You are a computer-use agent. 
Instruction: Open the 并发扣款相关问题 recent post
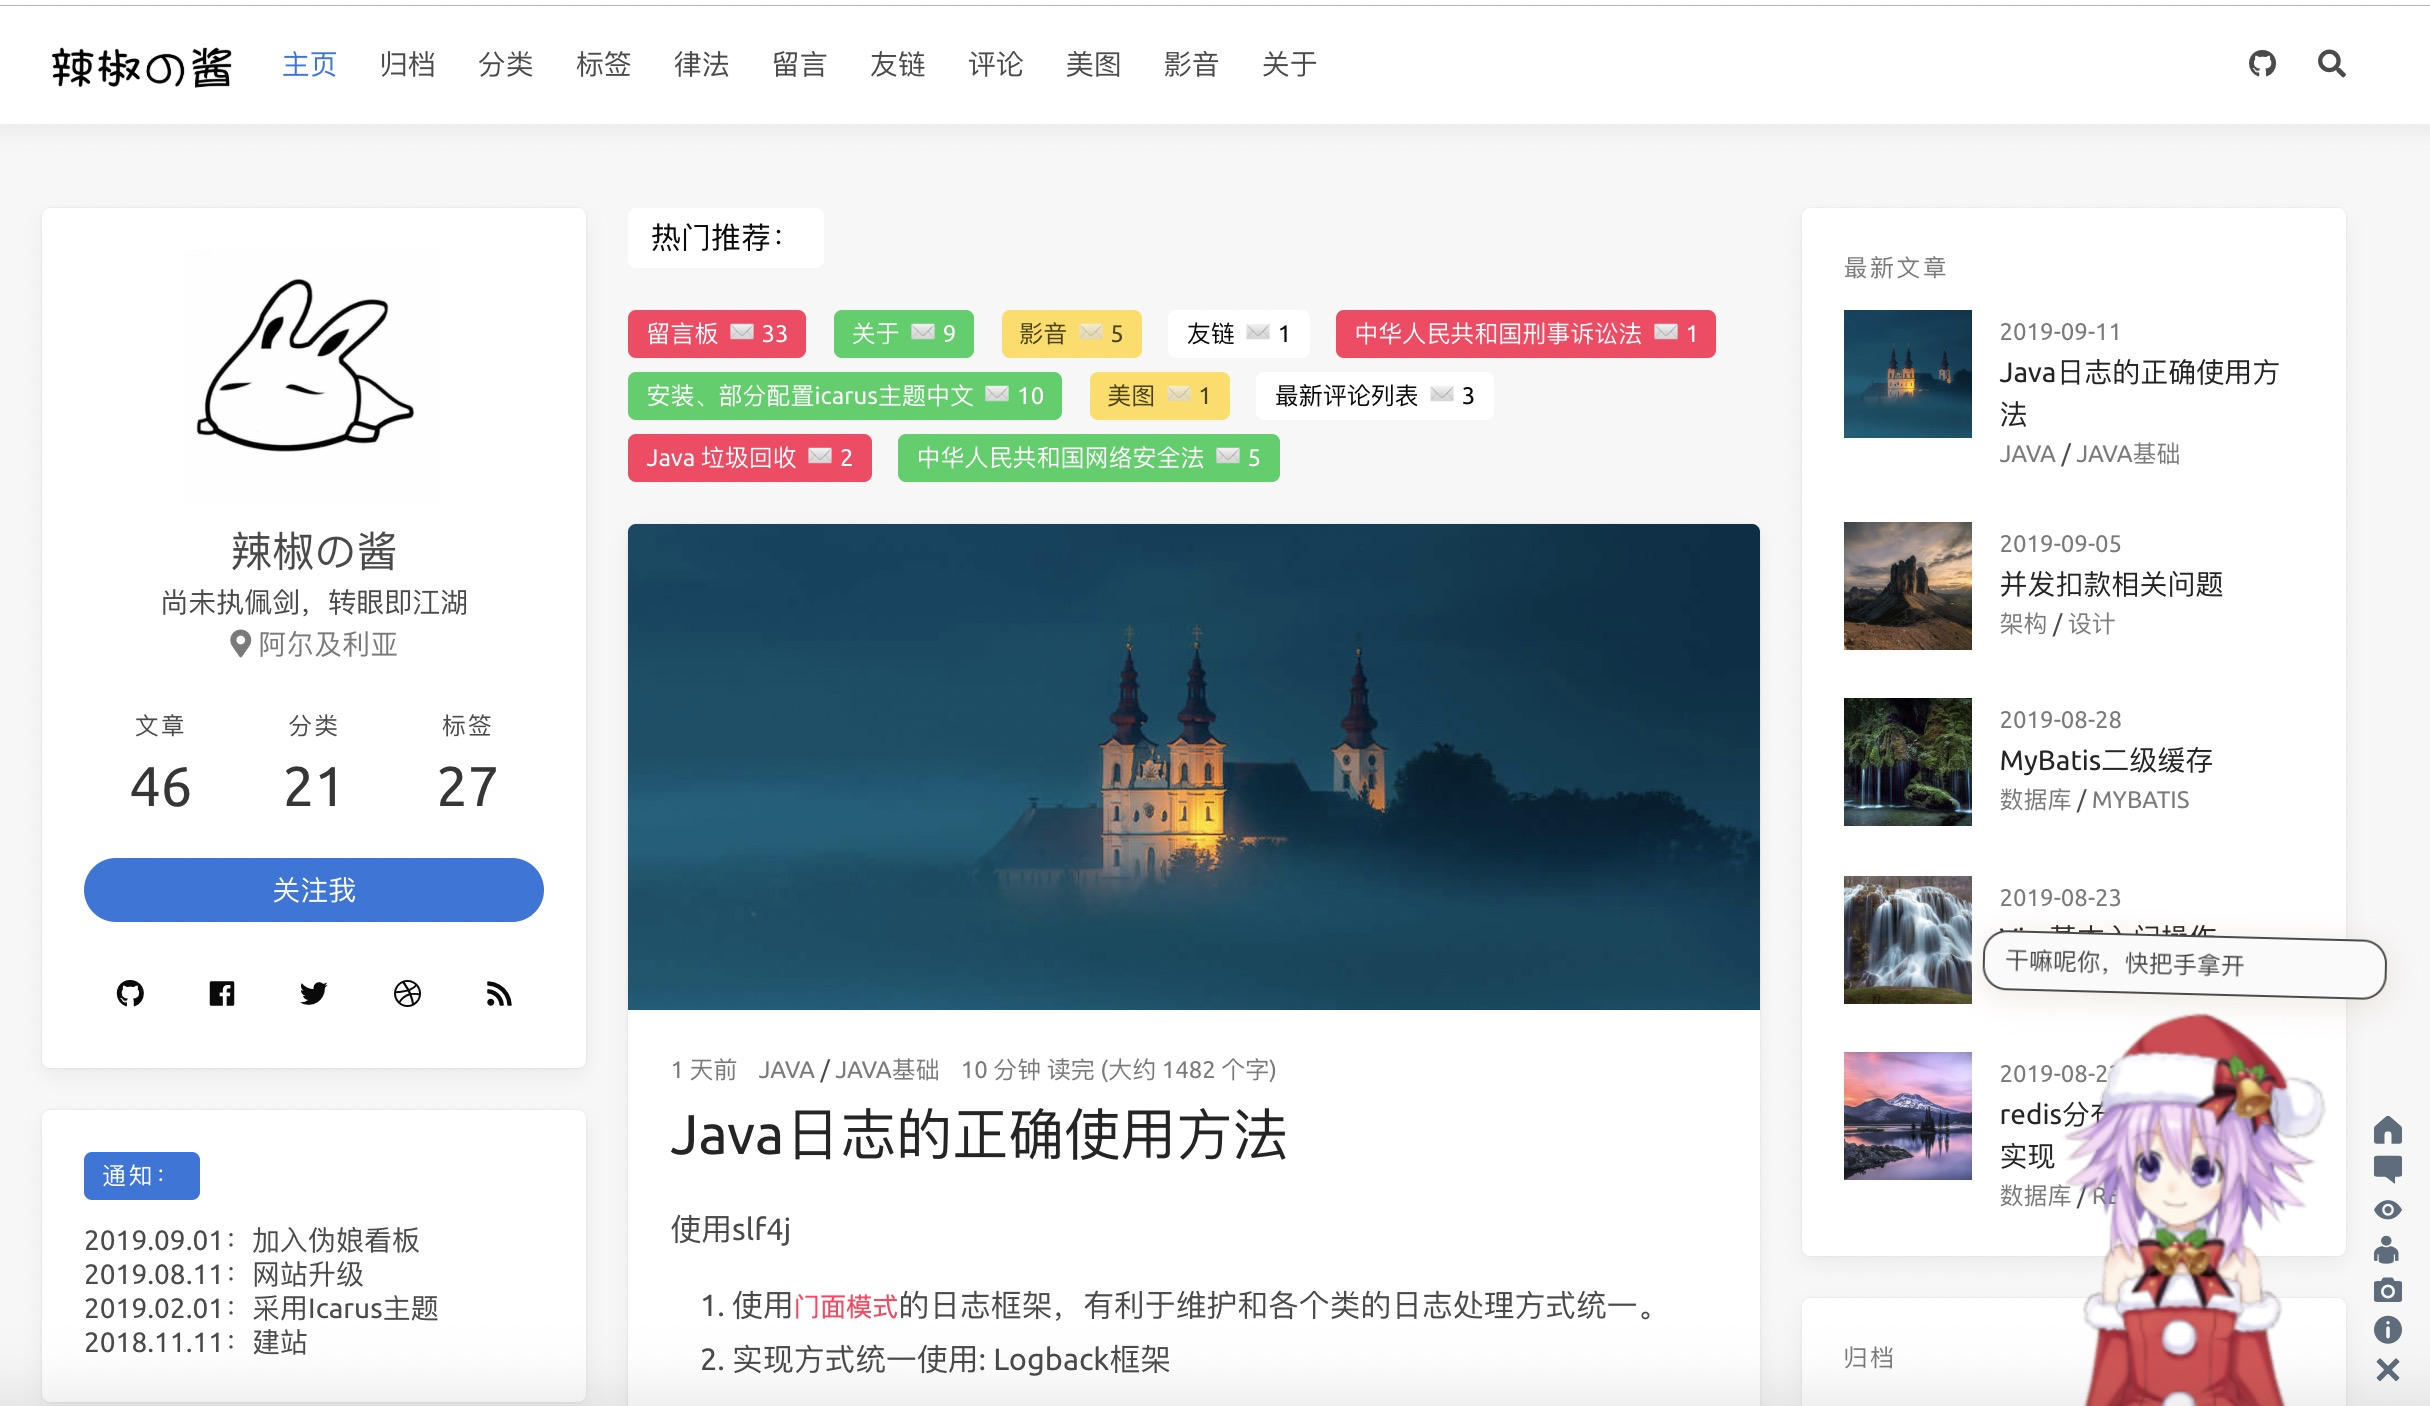2110,584
